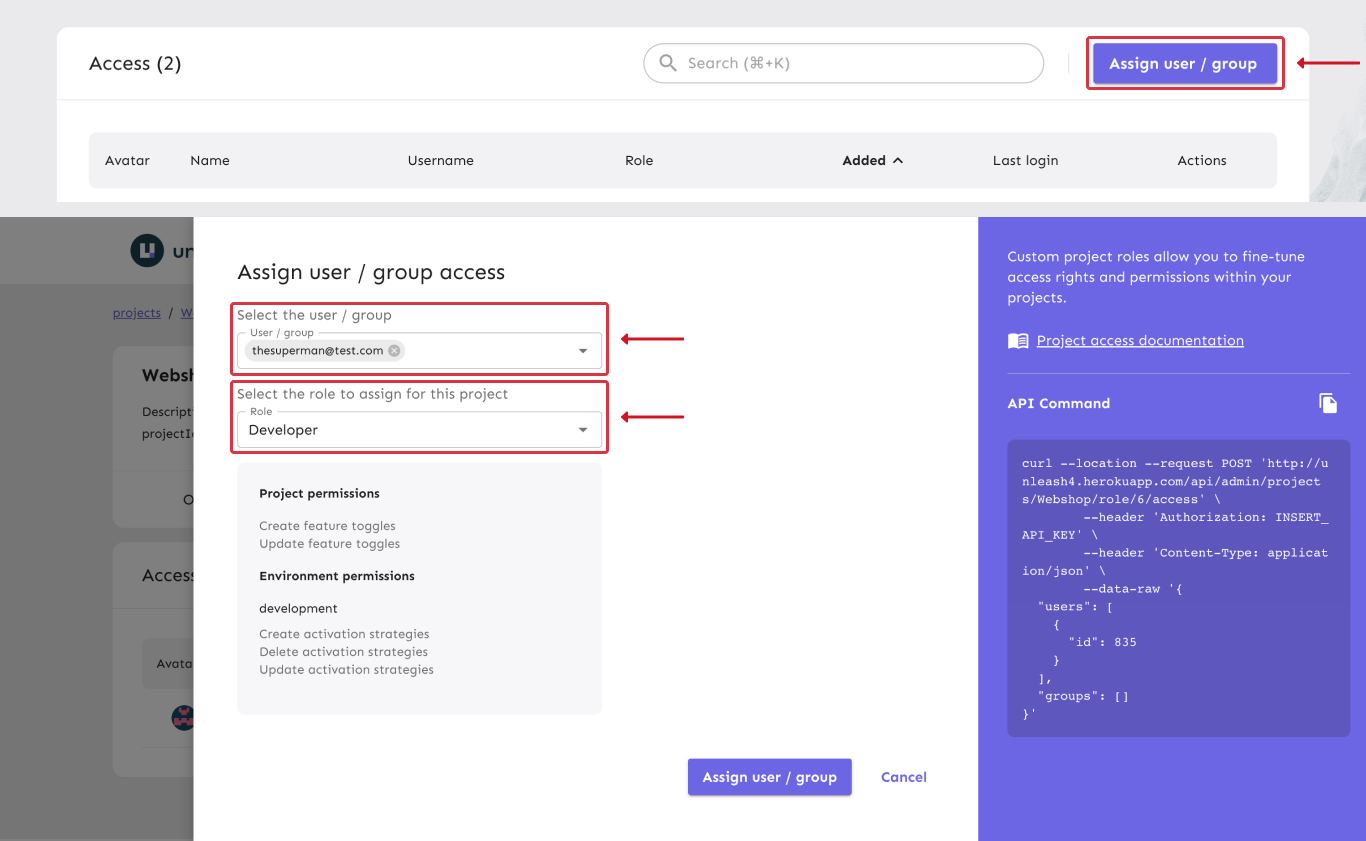The image size is (1366, 841).
Task: Select the Role column header
Action: (x=639, y=160)
